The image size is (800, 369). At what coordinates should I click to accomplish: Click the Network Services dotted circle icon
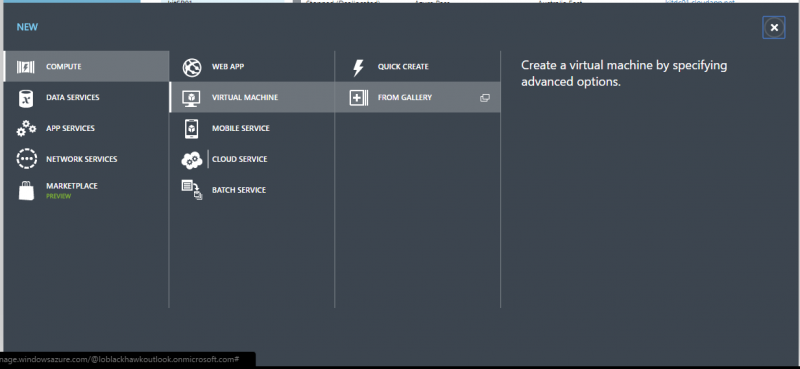[27, 159]
